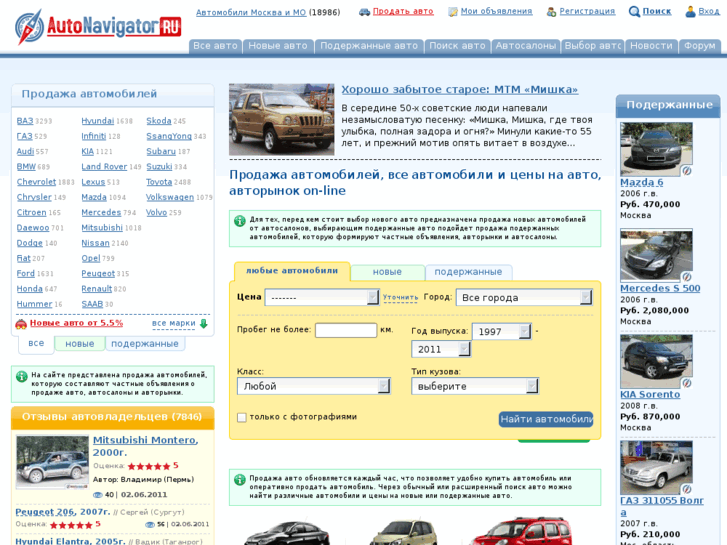Click the user icon beside Регистрация
The image size is (727, 545).
[551, 12]
